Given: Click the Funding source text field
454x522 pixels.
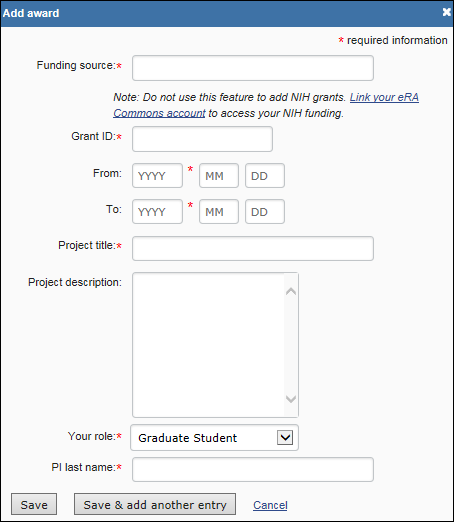Looking at the screenshot, I should click(253, 68).
